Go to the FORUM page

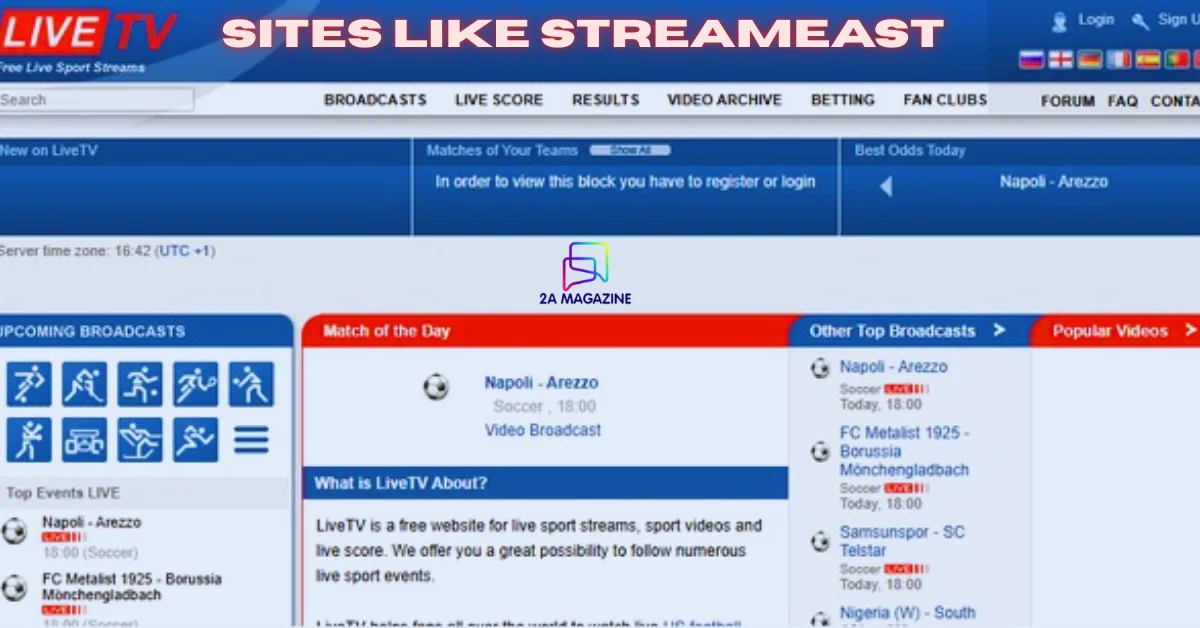1067,102
